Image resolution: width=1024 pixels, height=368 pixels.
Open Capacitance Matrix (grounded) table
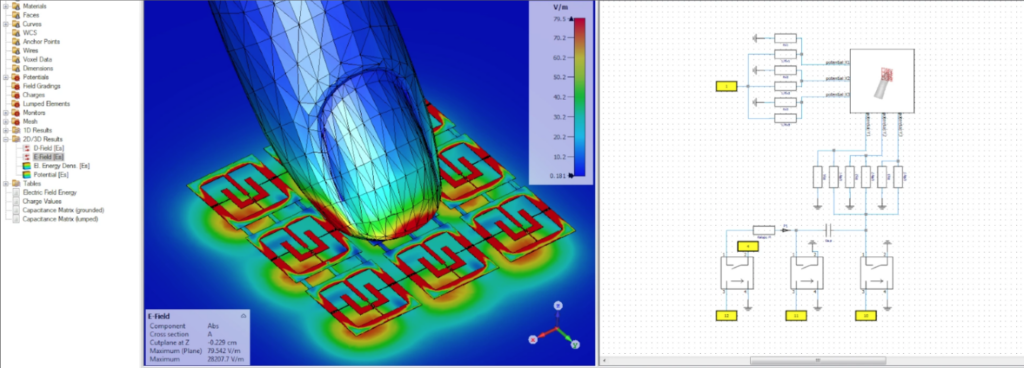(63, 210)
